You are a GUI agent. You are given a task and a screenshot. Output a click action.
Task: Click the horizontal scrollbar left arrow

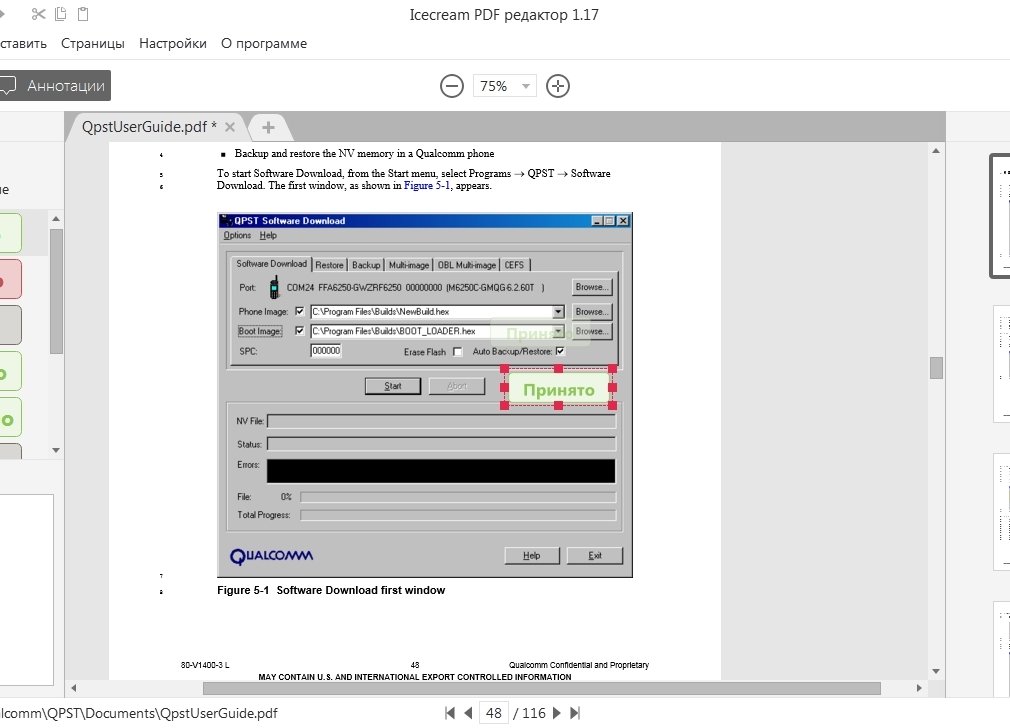[x=73, y=688]
